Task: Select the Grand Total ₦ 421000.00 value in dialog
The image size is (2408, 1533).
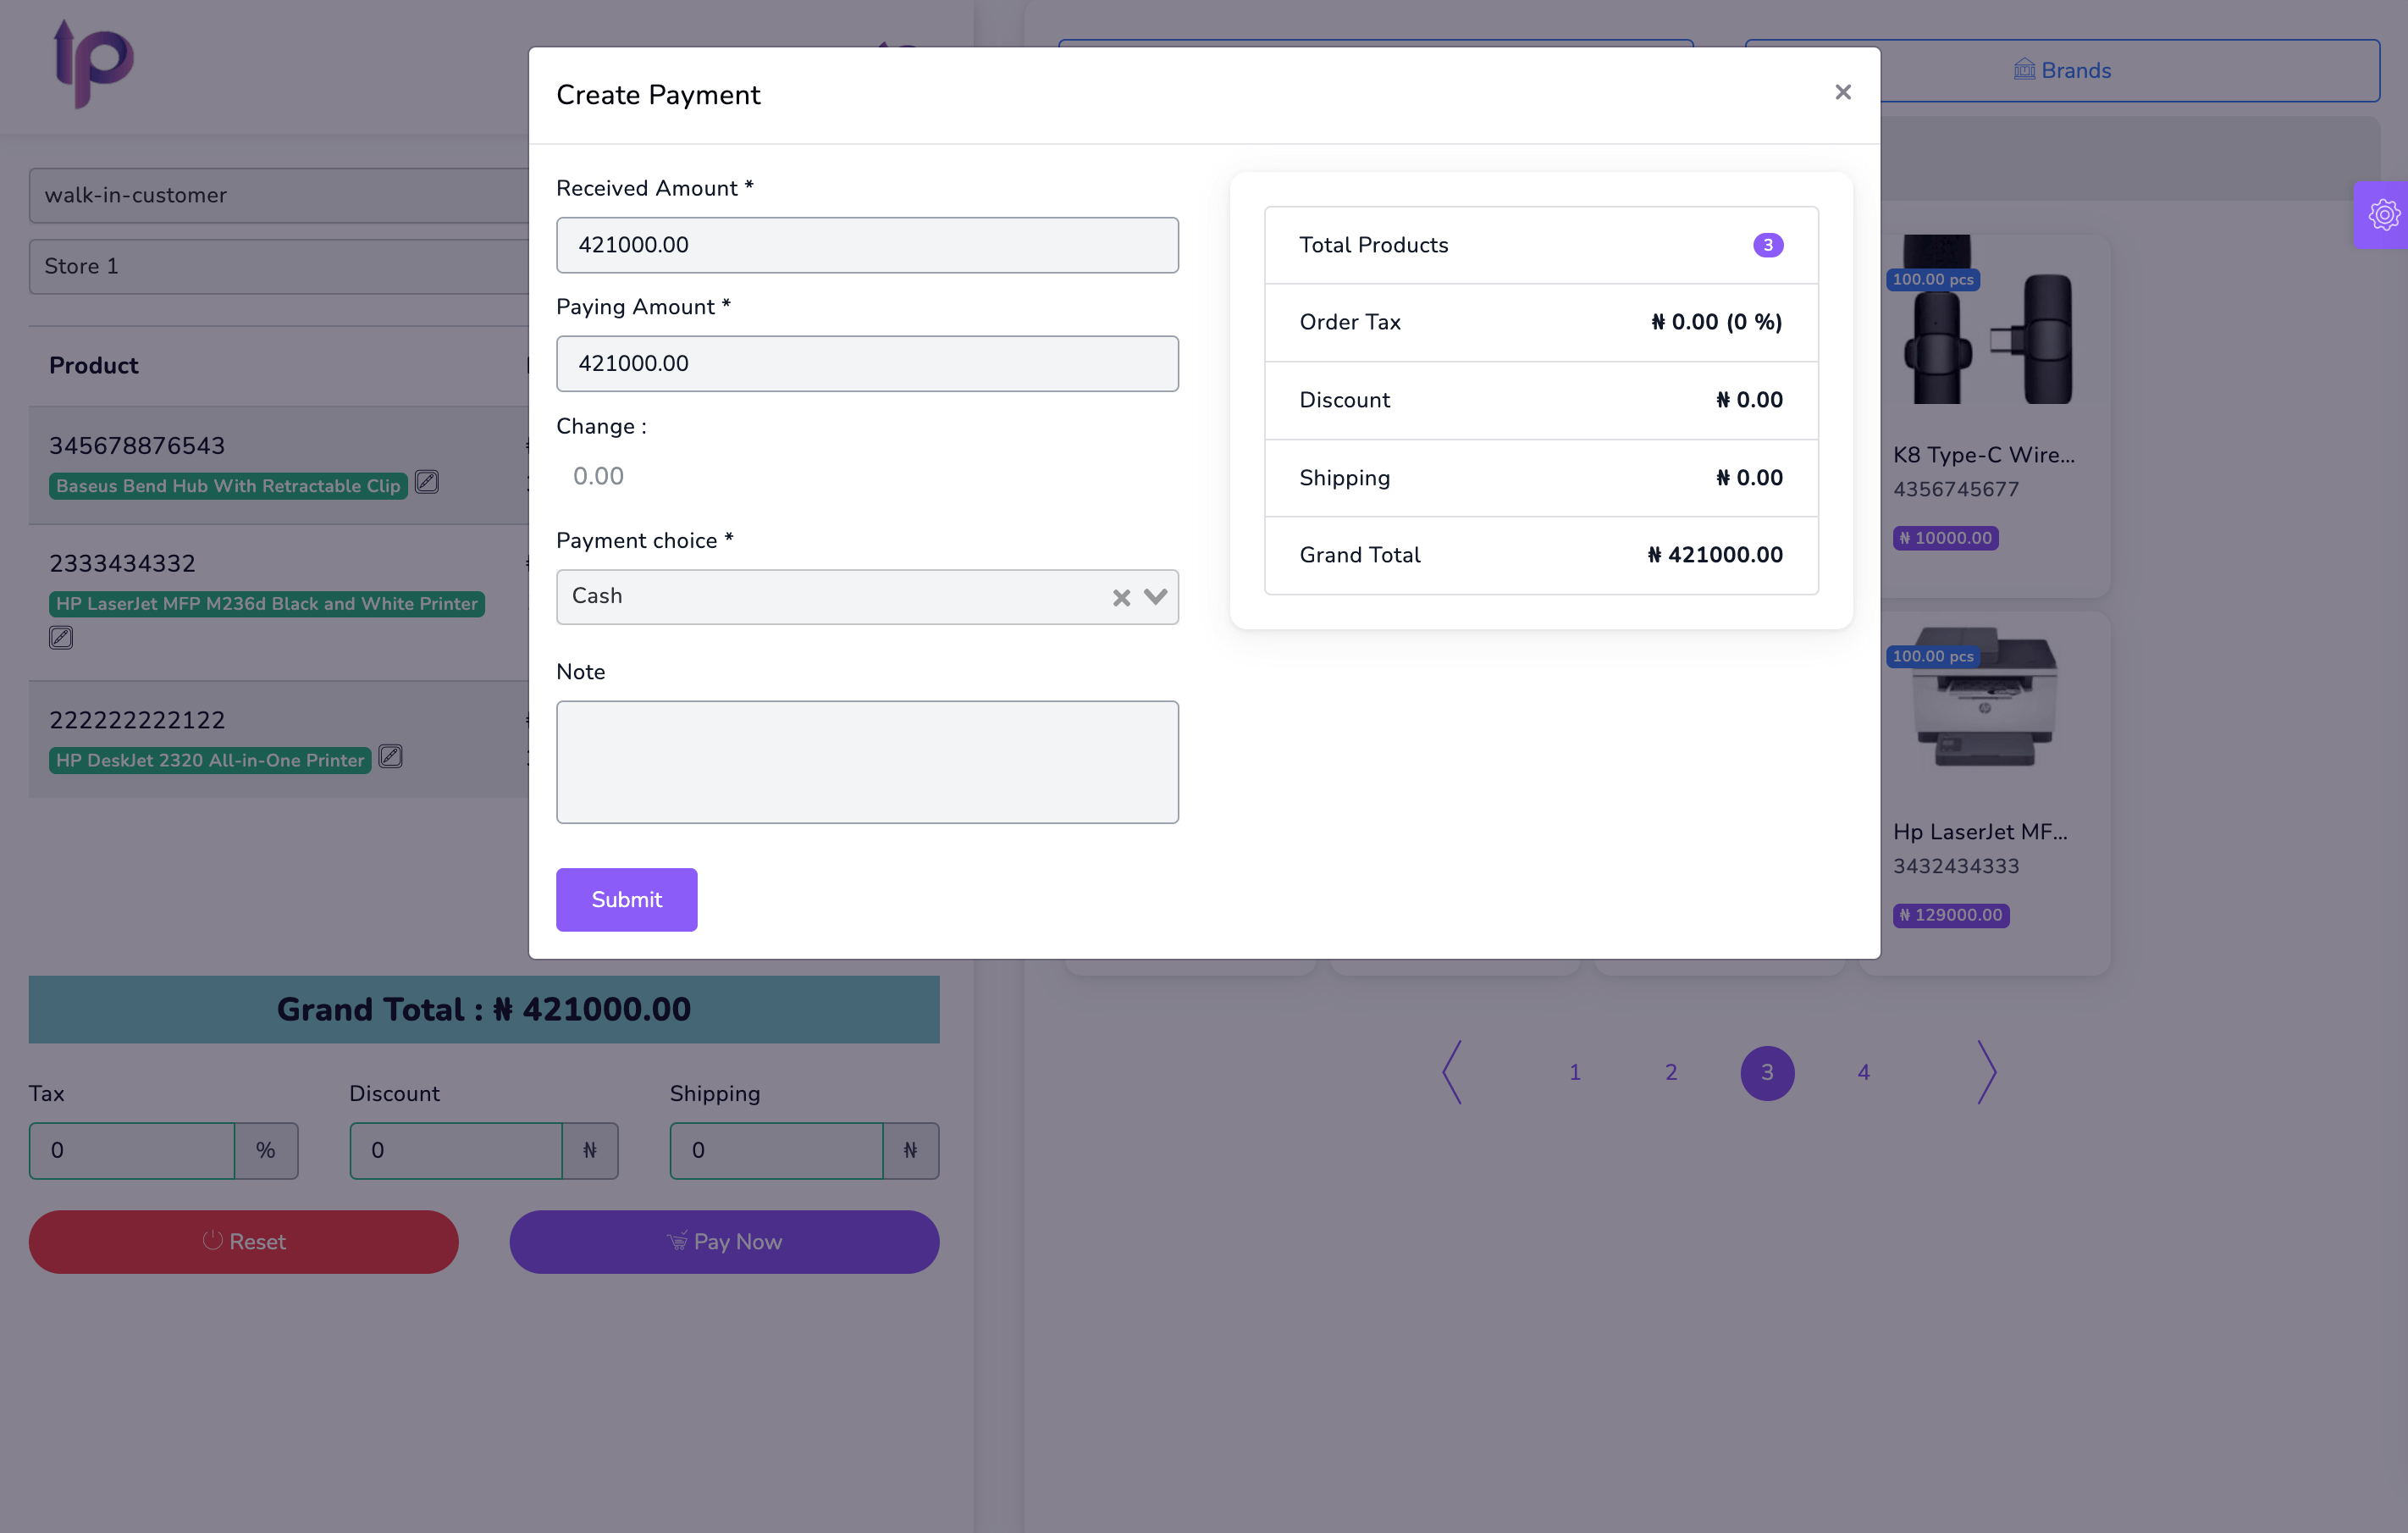Action: tap(1715, 555)
